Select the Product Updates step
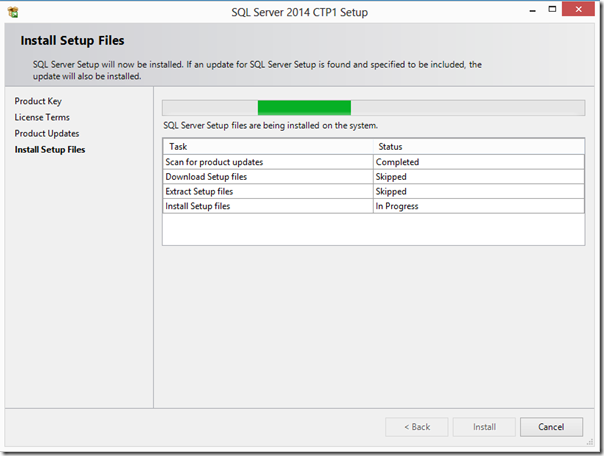 click(47, 133)
